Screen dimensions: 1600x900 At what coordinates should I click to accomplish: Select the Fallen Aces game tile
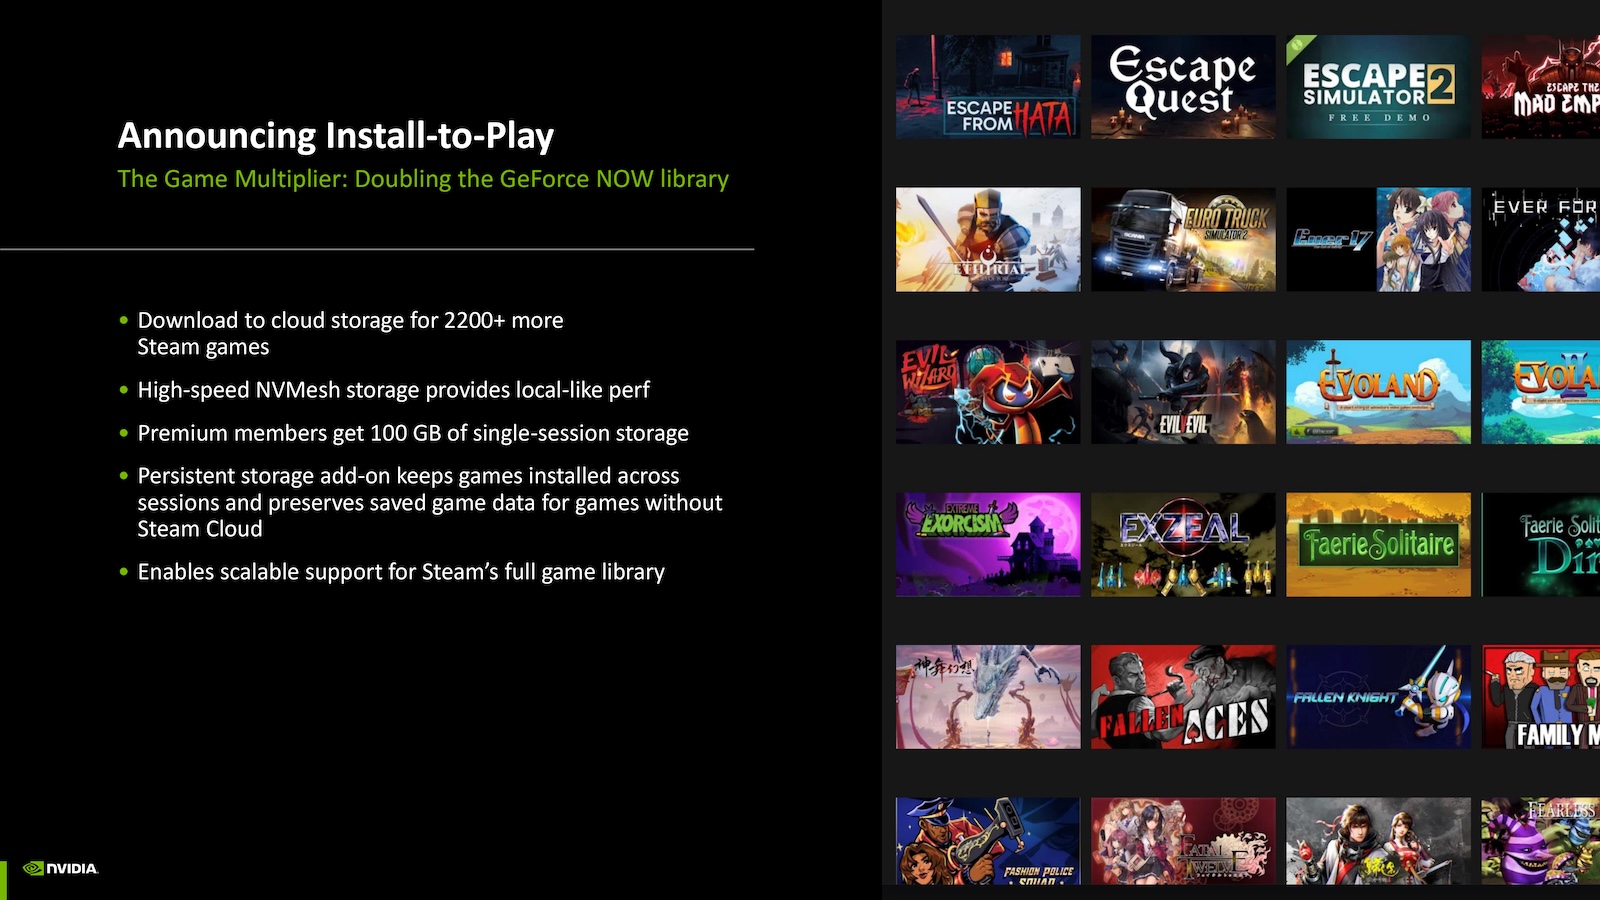1182,697
